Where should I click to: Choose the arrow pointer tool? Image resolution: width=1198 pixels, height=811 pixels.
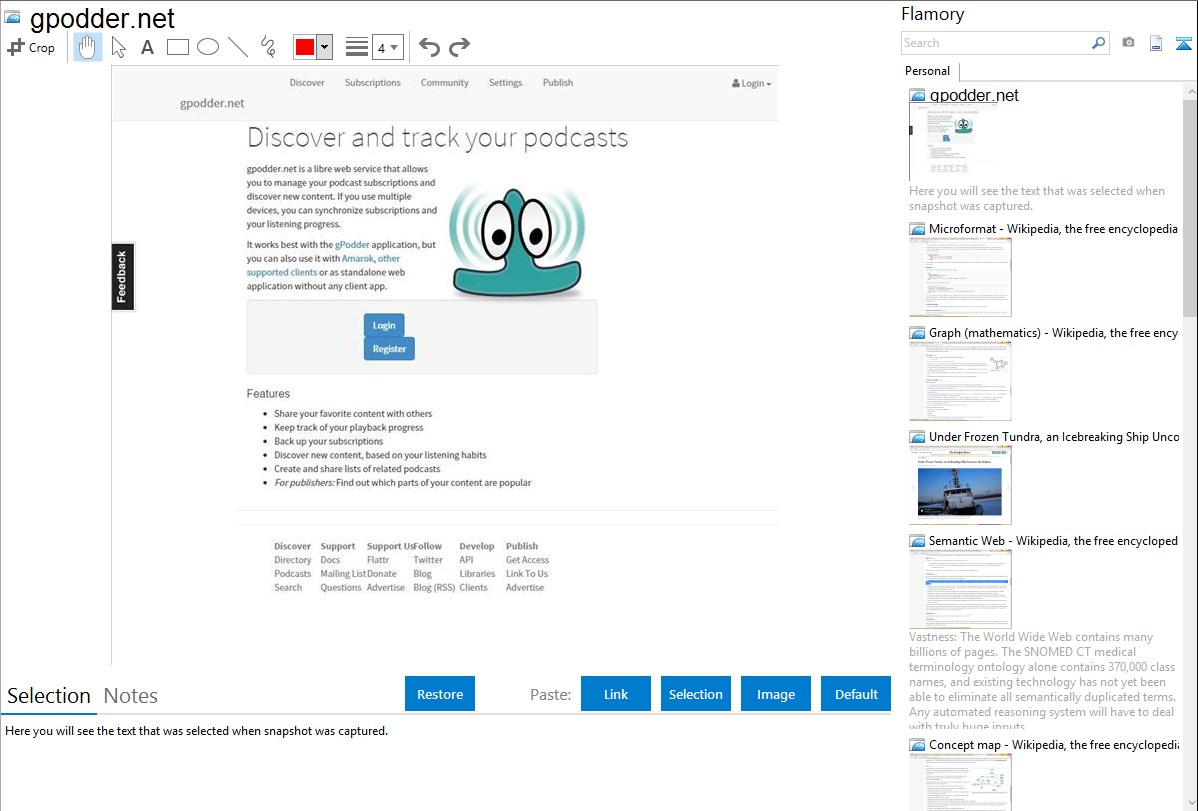pyautogui.click(x=118, y=47)
